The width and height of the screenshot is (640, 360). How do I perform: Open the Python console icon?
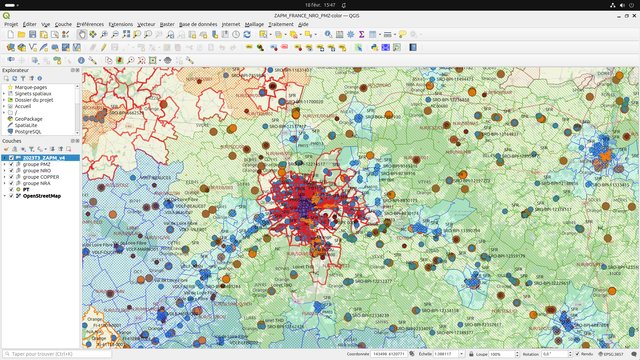click(x=374, y=48)
